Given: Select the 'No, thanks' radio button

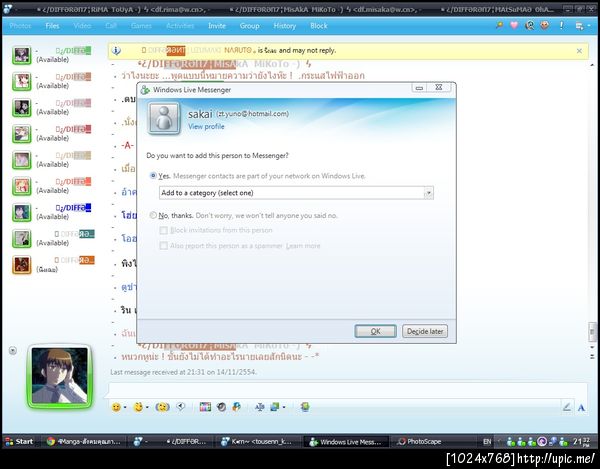Looking at the screenshot, I should 153,215.
